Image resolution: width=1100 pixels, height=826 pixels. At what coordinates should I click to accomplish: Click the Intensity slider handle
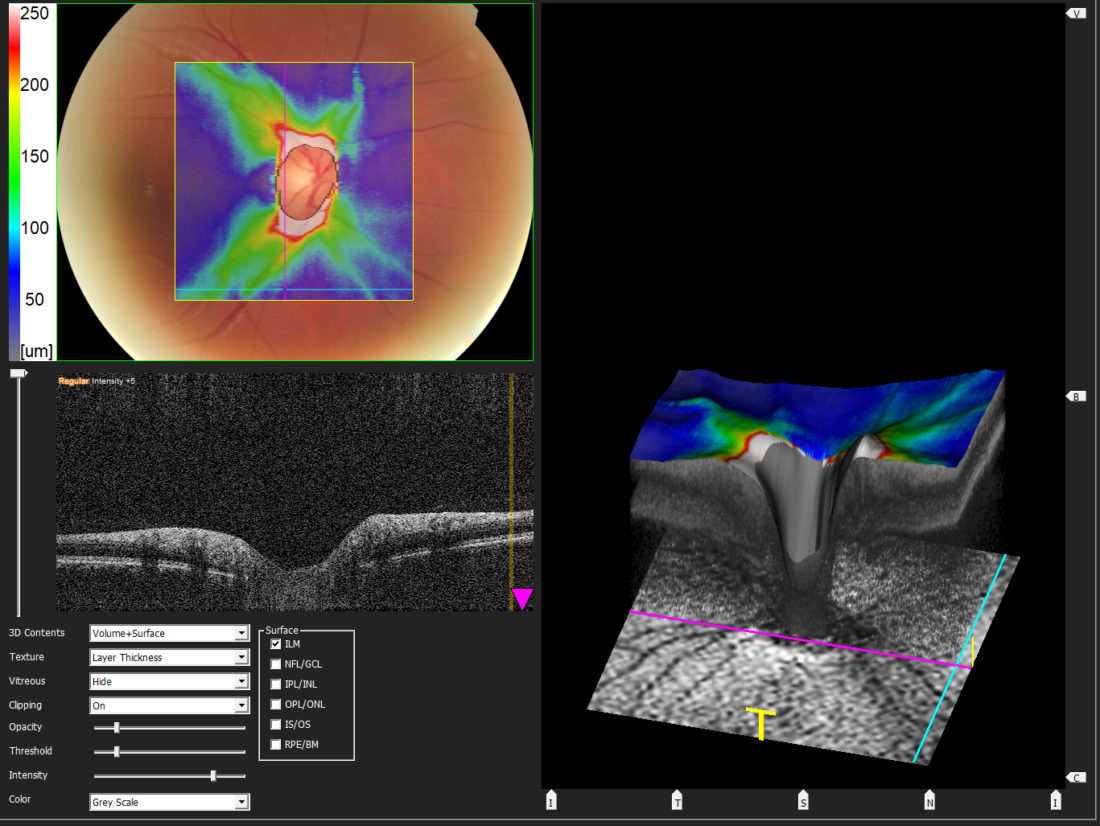pos(213,775)
